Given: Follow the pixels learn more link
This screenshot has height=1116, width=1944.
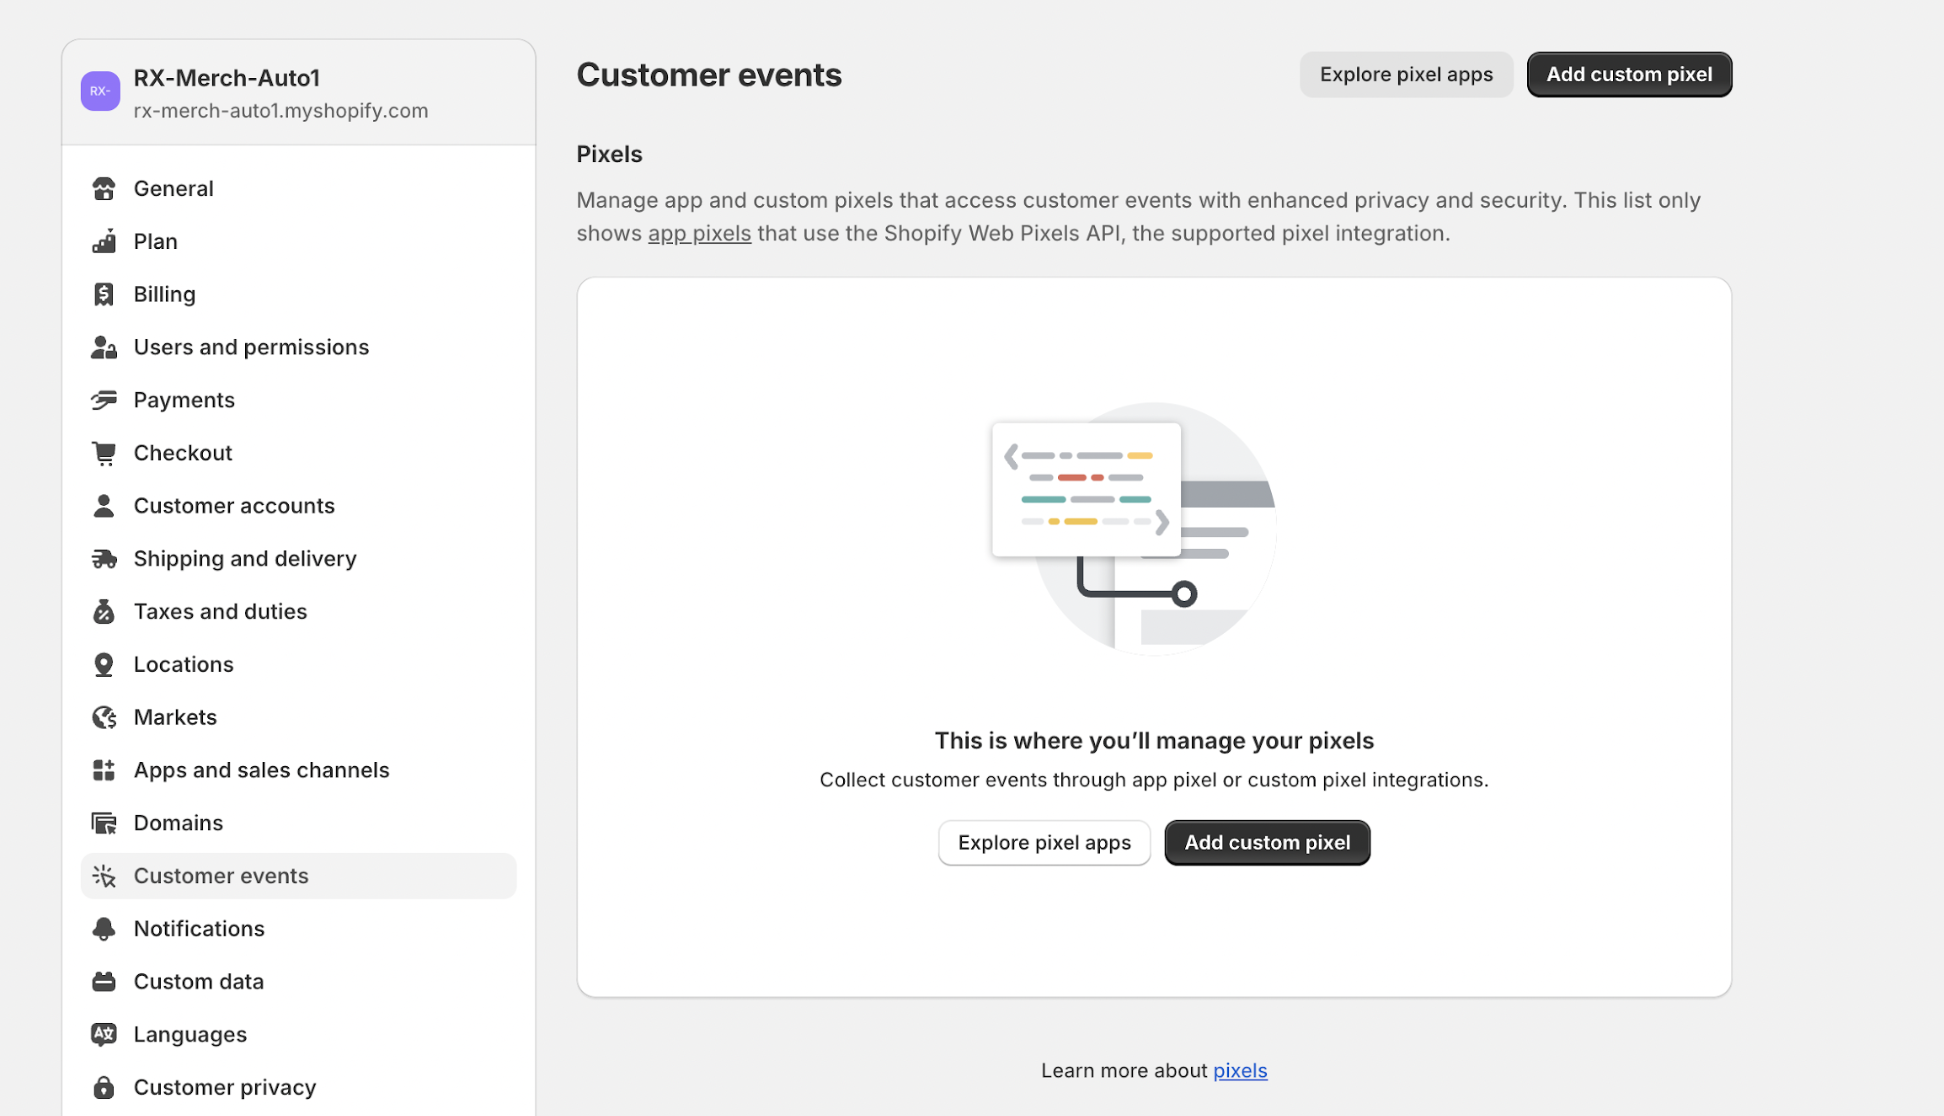Looking at the screenshot, I should coord(1240,1070).
